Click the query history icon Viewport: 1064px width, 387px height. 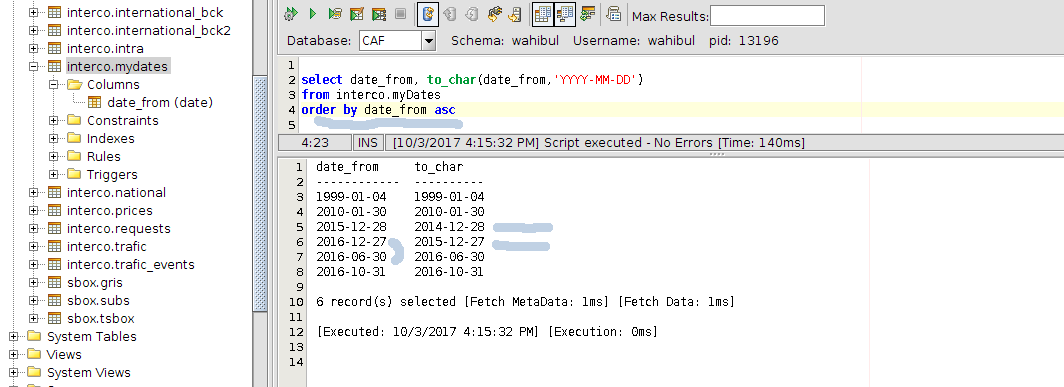(614, 14)
